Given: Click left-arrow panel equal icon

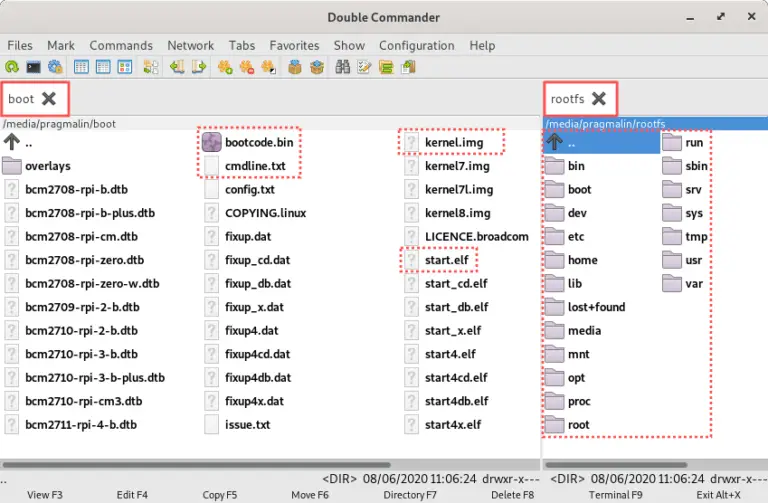Looking at the screenshot, I should pos(177,67).
